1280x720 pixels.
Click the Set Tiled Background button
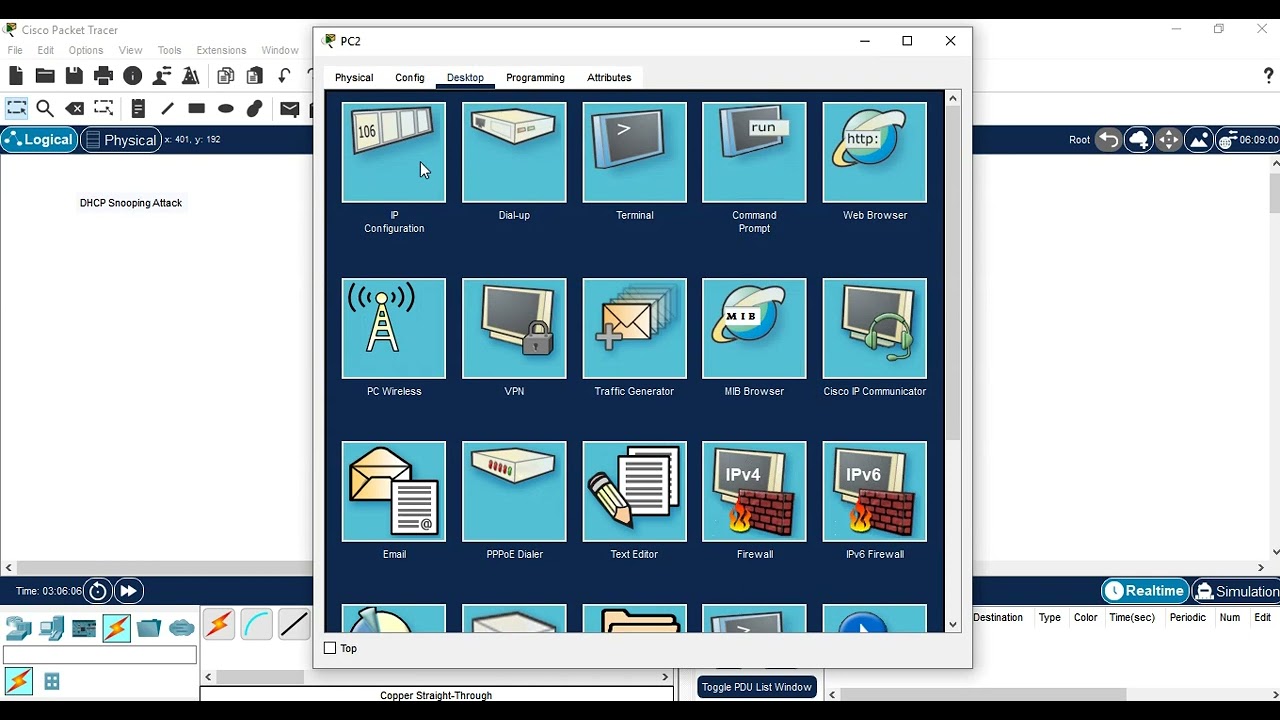click(1199, 140)
